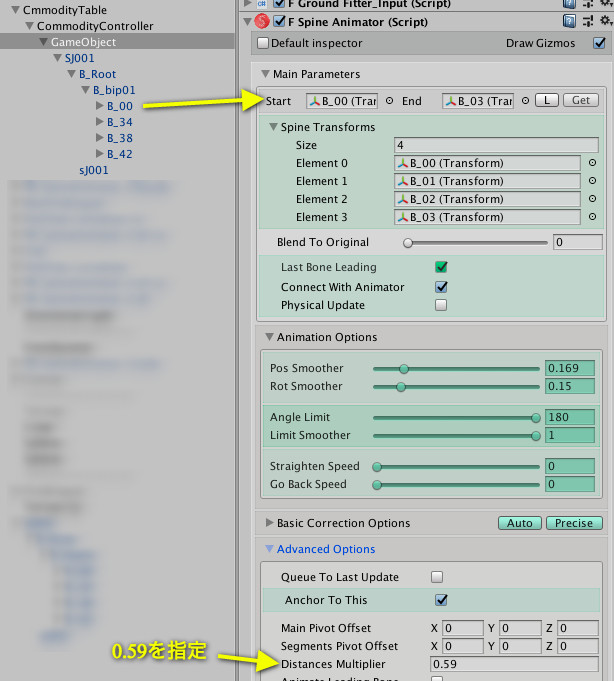Click the Pos Smoother 0.169 value field

570,368
